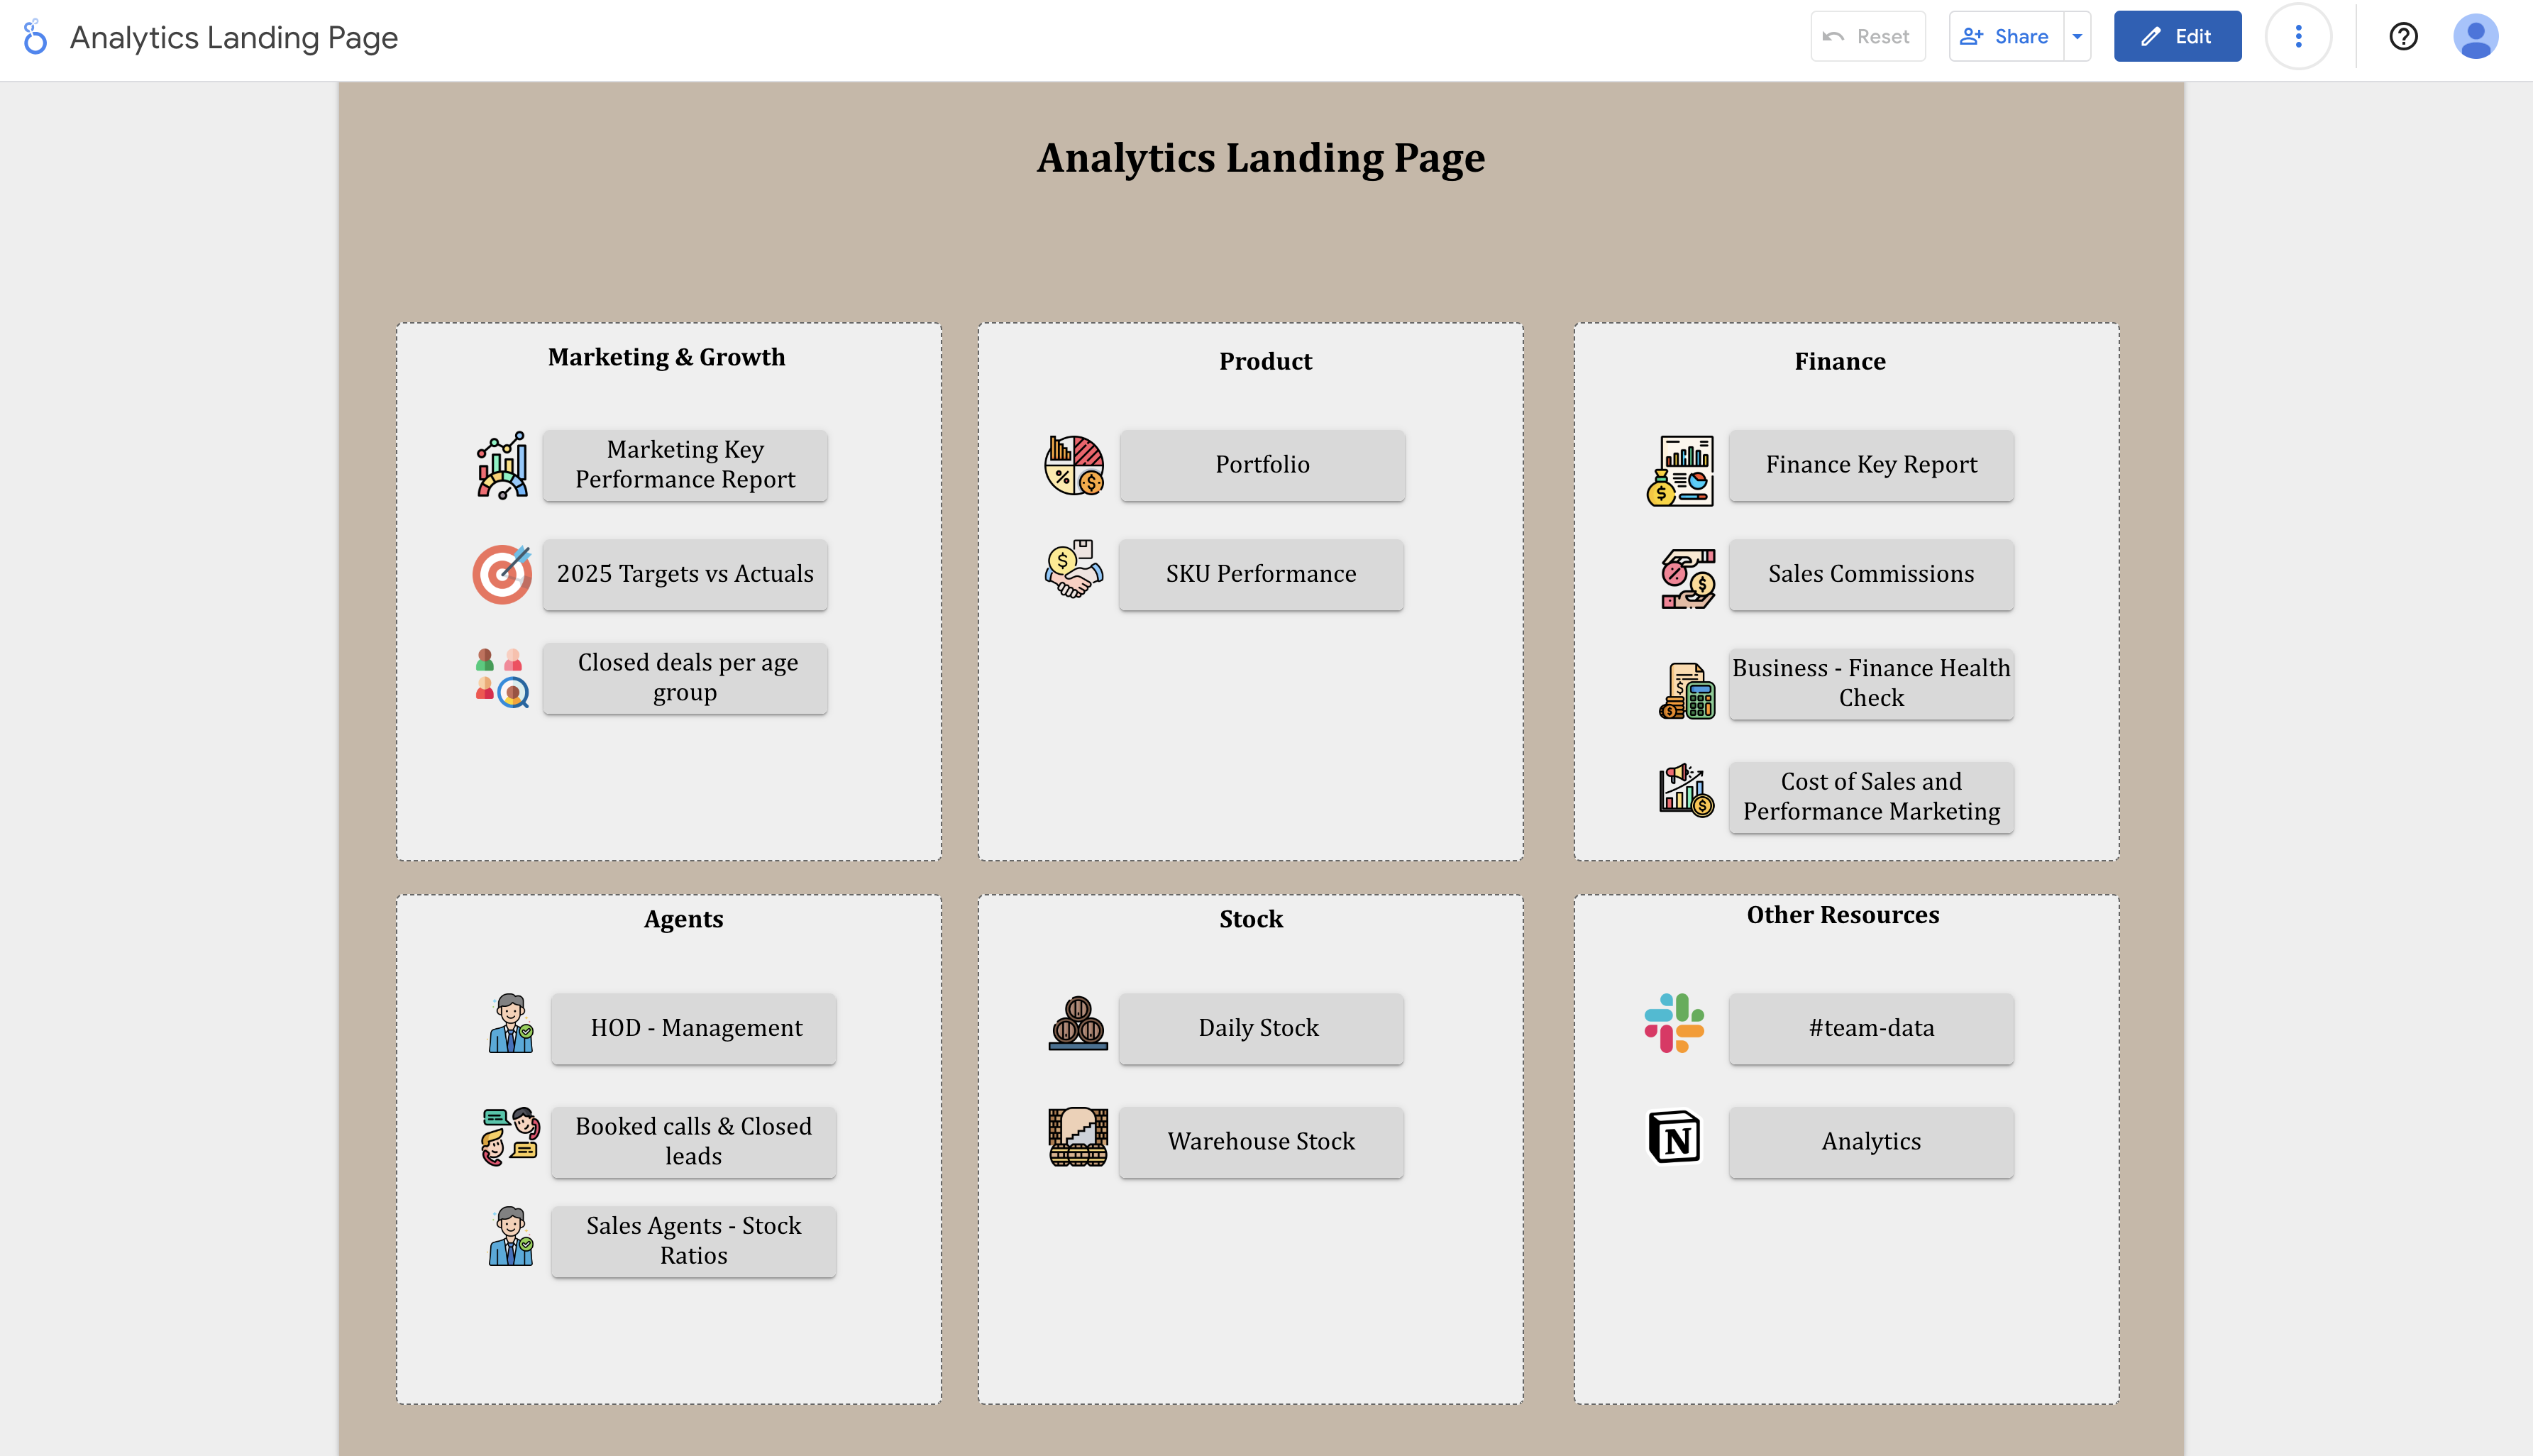The width and height of the screenshot is (2533, 1456).
Task: Click the bold 'Analytics Landing Page' page heading
Action: click(x=1261, y=158)
